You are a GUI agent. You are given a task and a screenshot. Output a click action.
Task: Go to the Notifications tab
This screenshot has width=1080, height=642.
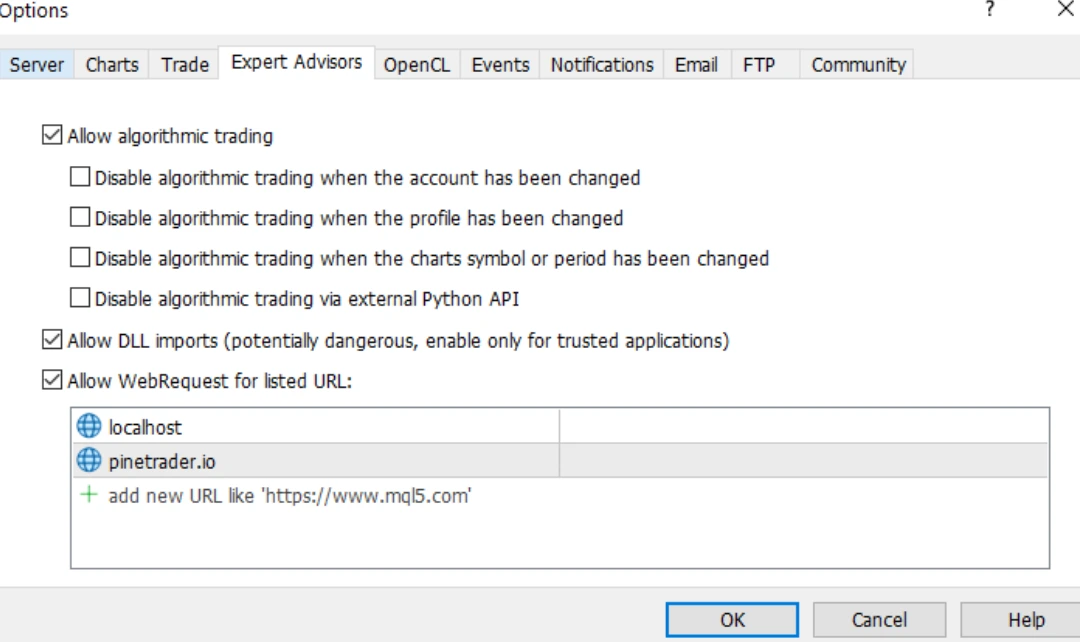pos(602,65)
